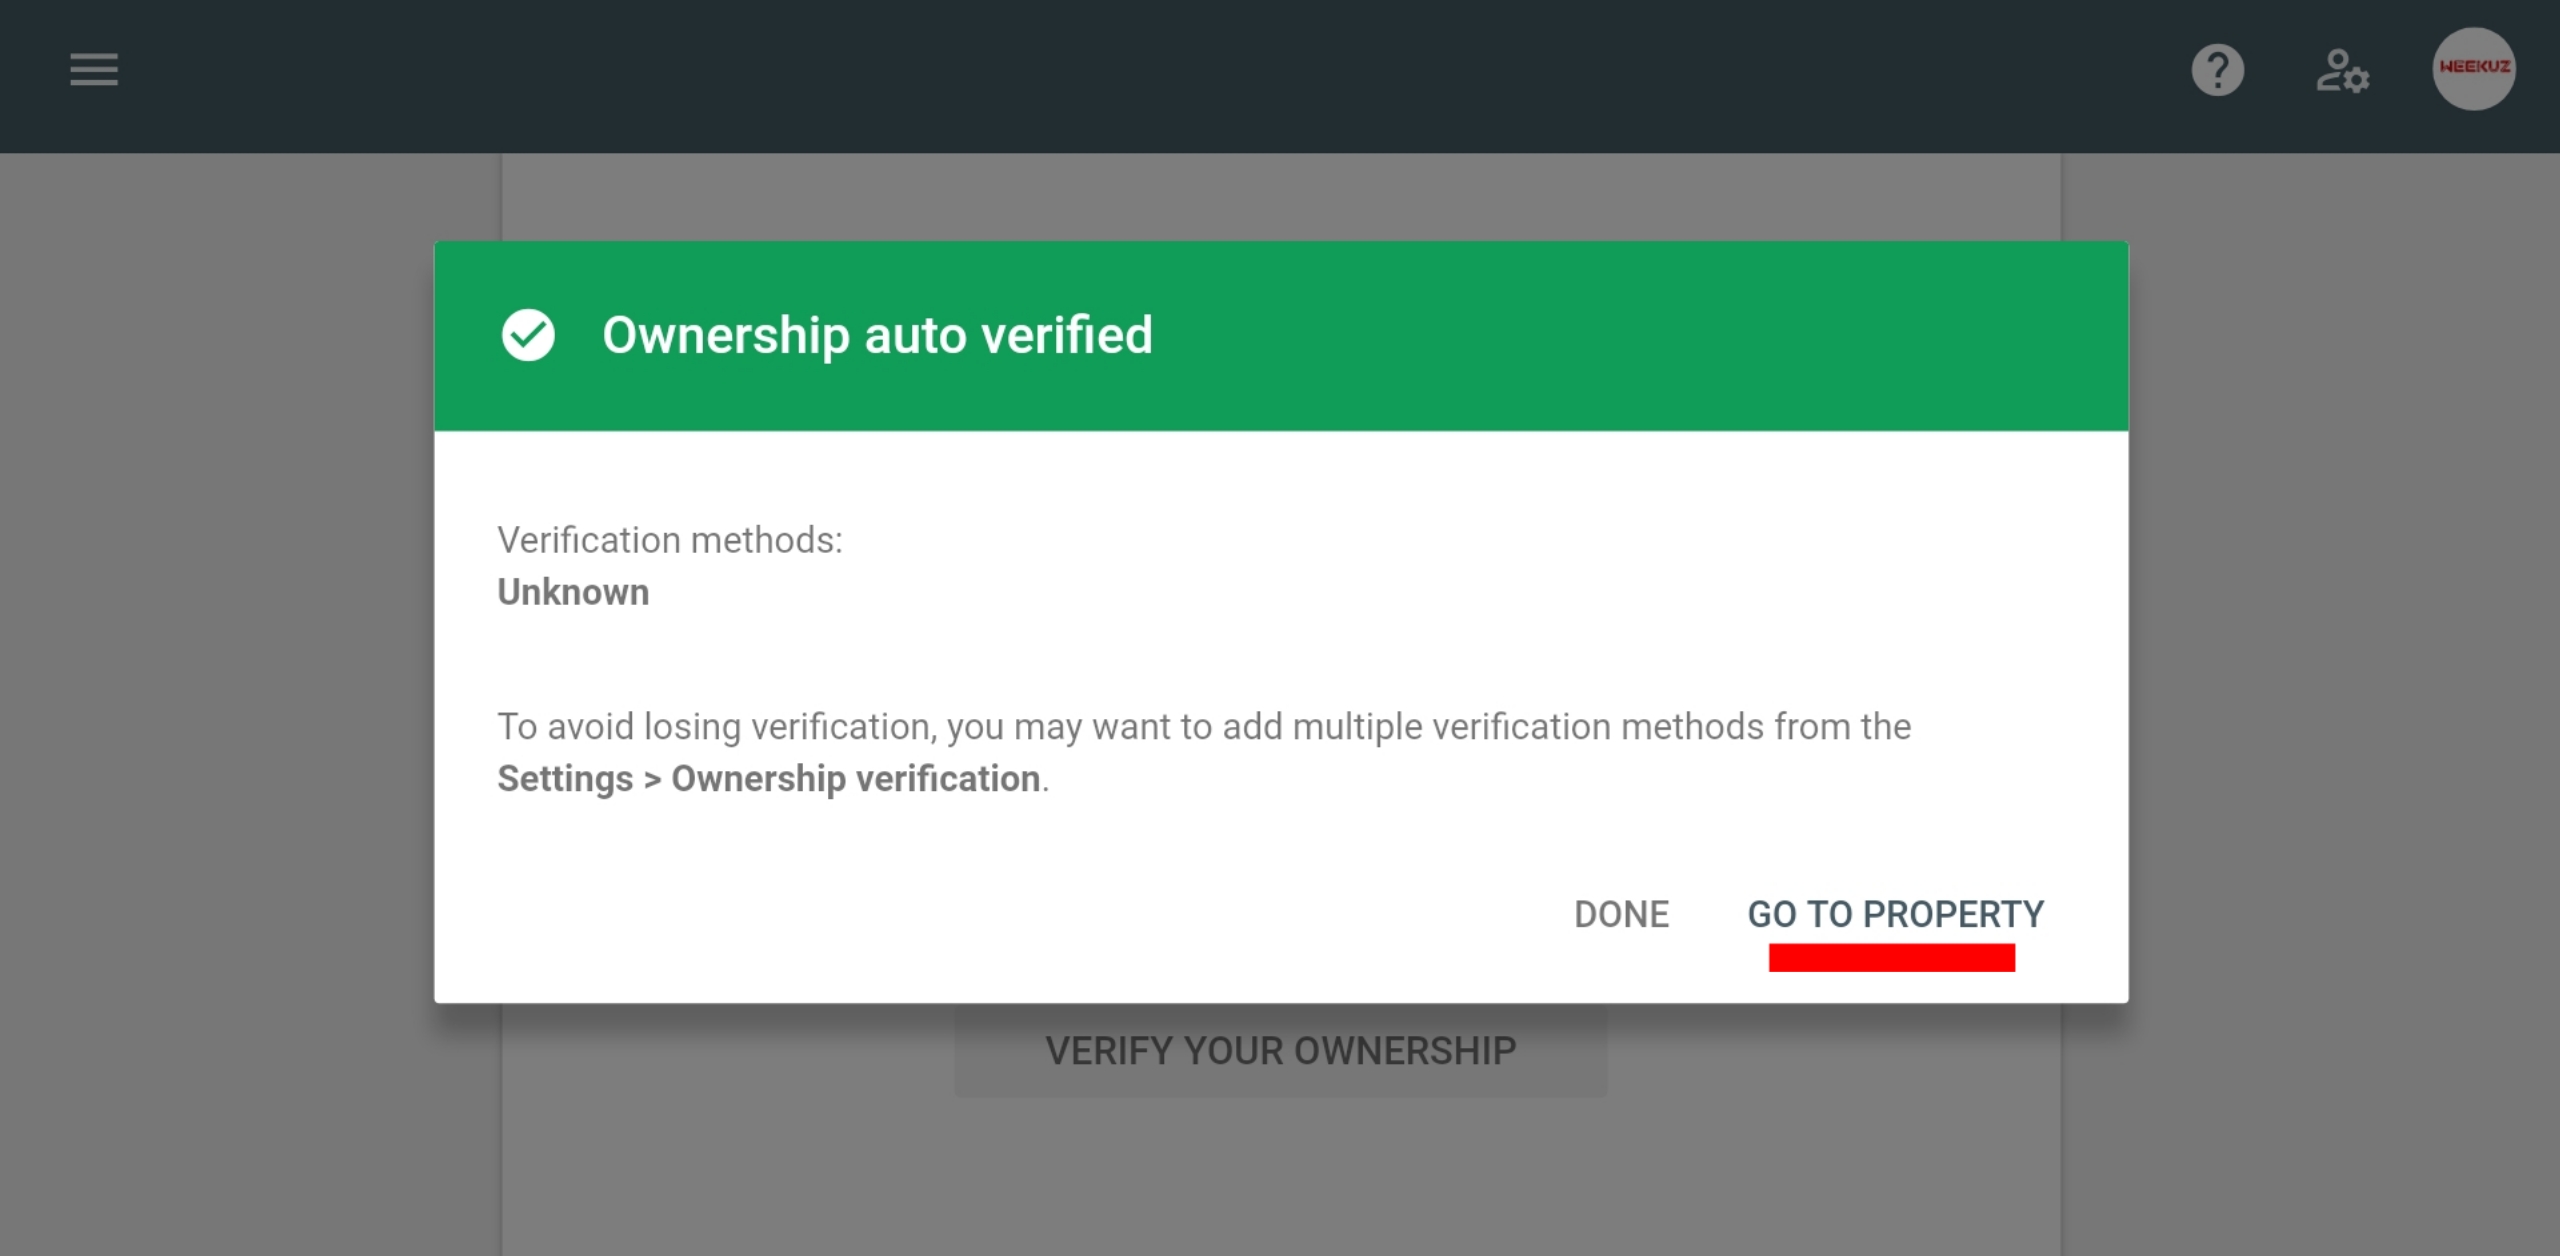This screenshot has width=2560, height=1256.
Task: Open the hamburger navigation menu
Action: (94, 70)
